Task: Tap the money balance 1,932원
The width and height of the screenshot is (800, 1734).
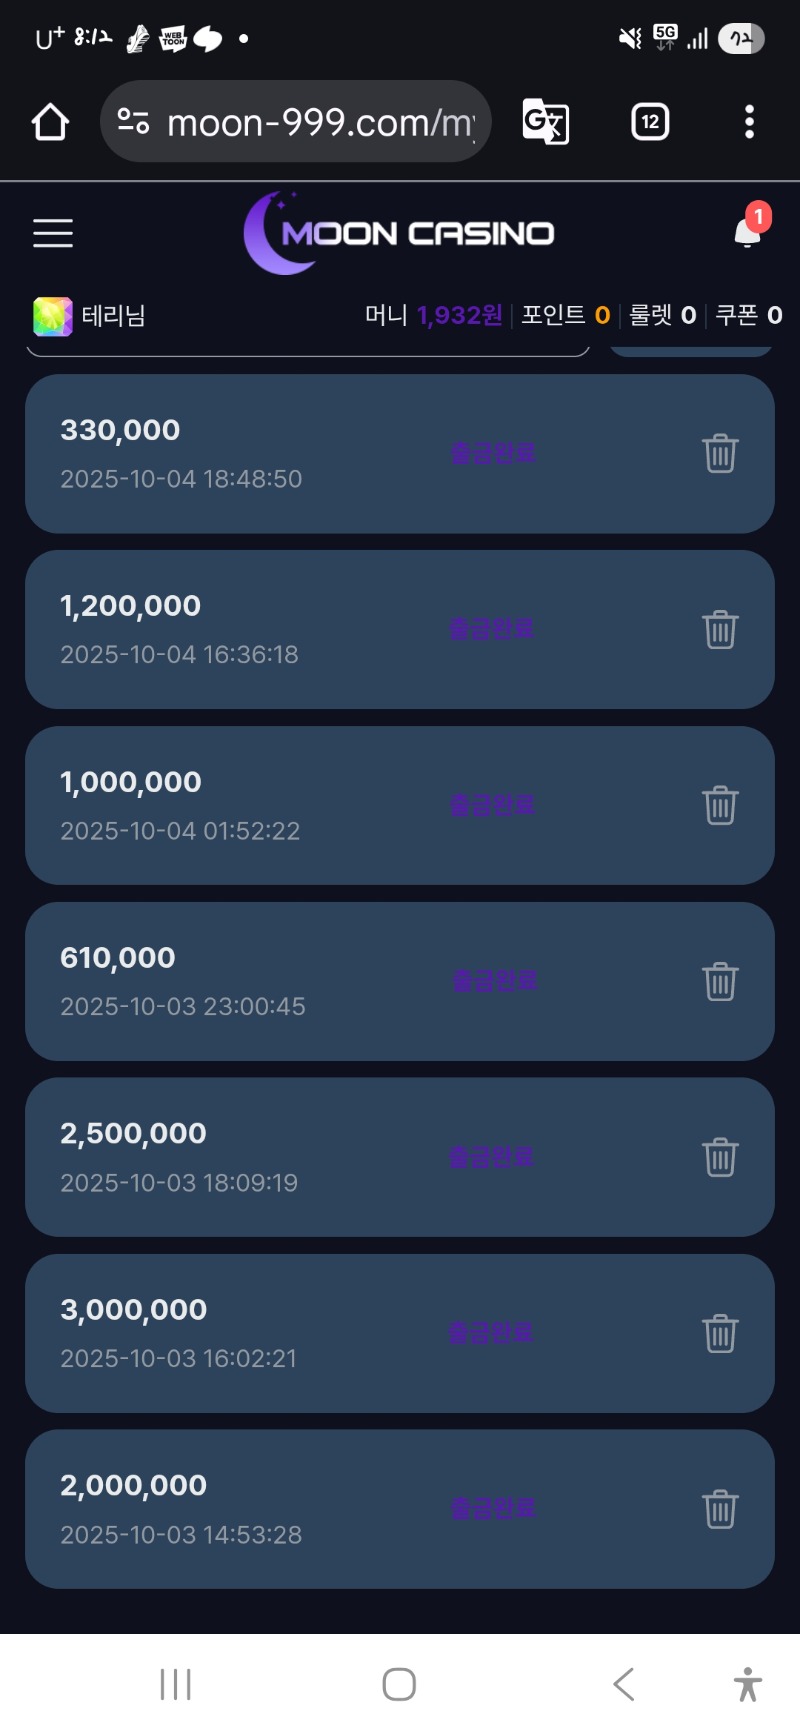Action: click(459, 316)
